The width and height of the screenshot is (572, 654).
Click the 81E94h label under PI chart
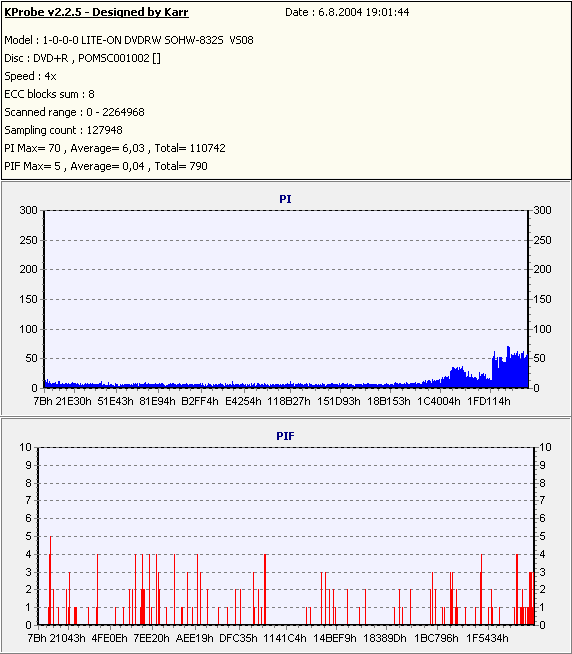pos(157,401)
